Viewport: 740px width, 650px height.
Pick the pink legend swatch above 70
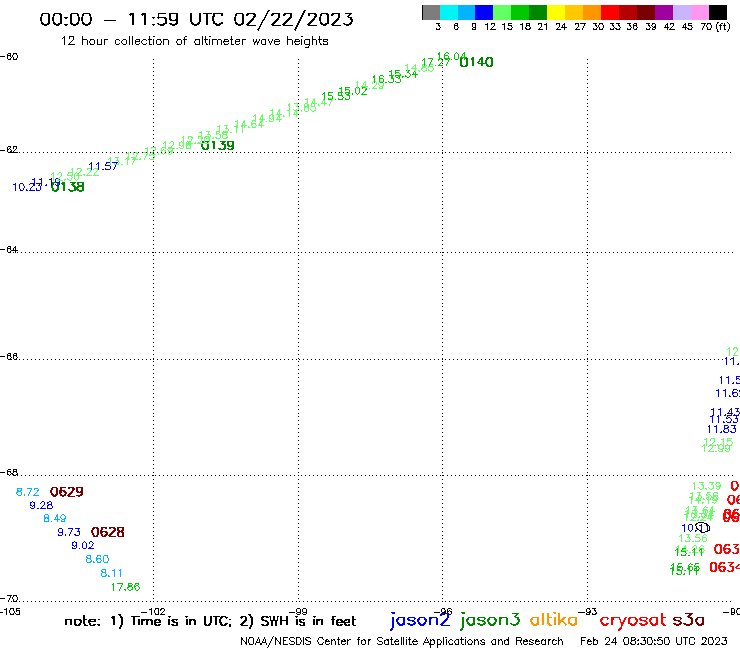click(x=699, y=12)
